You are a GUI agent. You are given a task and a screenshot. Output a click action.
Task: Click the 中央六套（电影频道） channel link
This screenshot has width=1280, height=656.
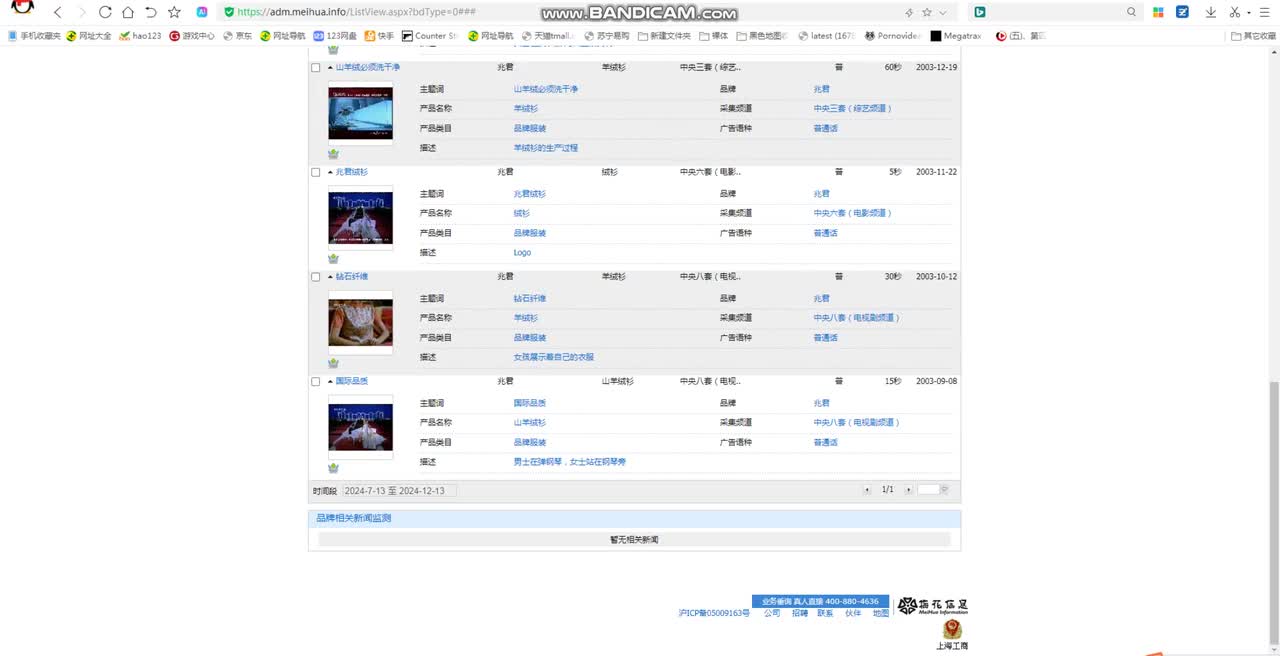(x=852, y=213)
